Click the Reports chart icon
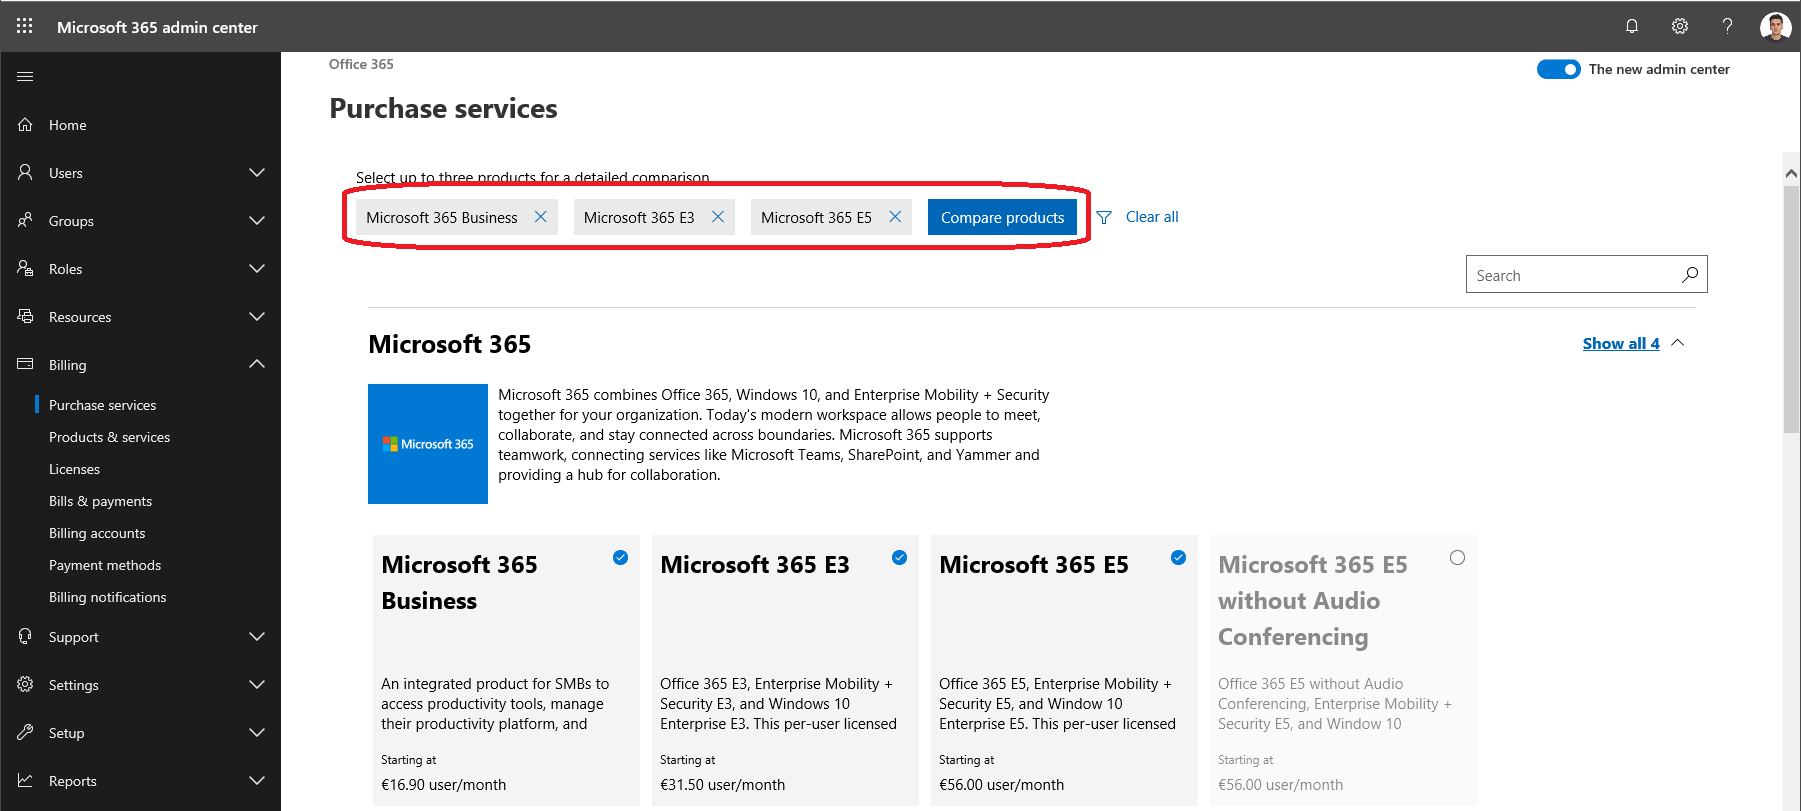This screenshot has width=1801, height=811. coord(26,780)
